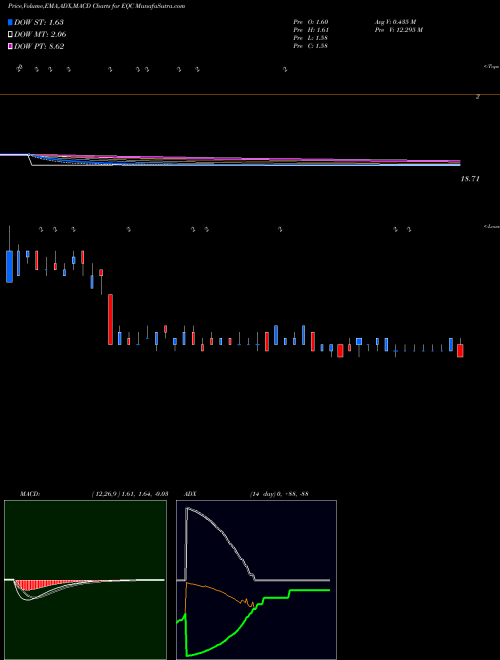Click the white-outlined DOW MT legend swatch
The image size is (500, 660).
tap(10, 35)
